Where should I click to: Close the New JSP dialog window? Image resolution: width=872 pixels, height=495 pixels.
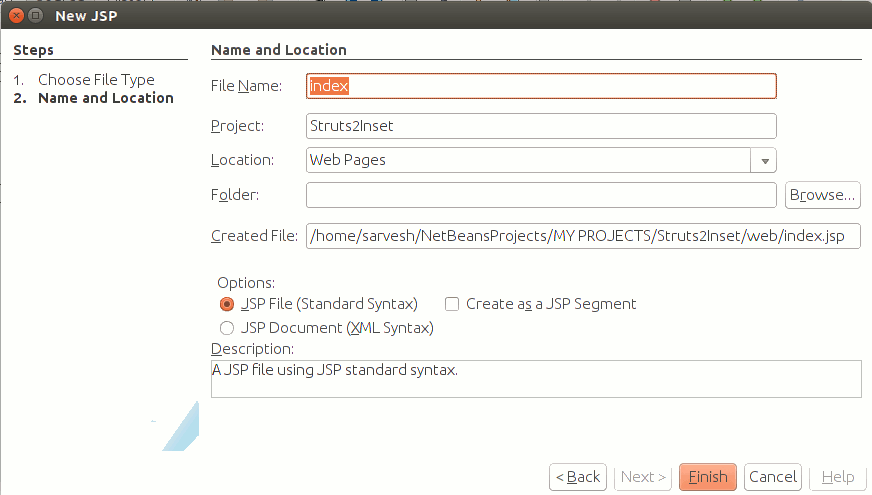point(17,16)
